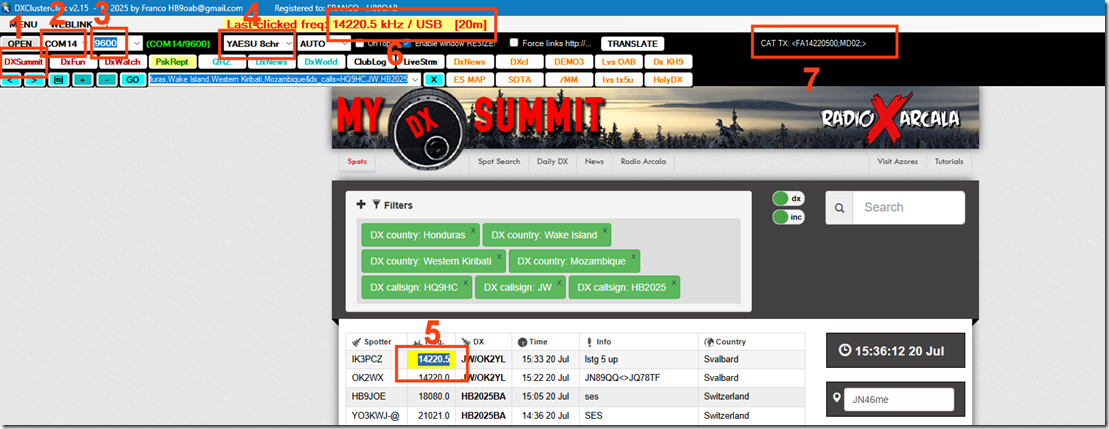Click the TRANSLATE button
The image size is (1109, 429).
pos(633,43)
